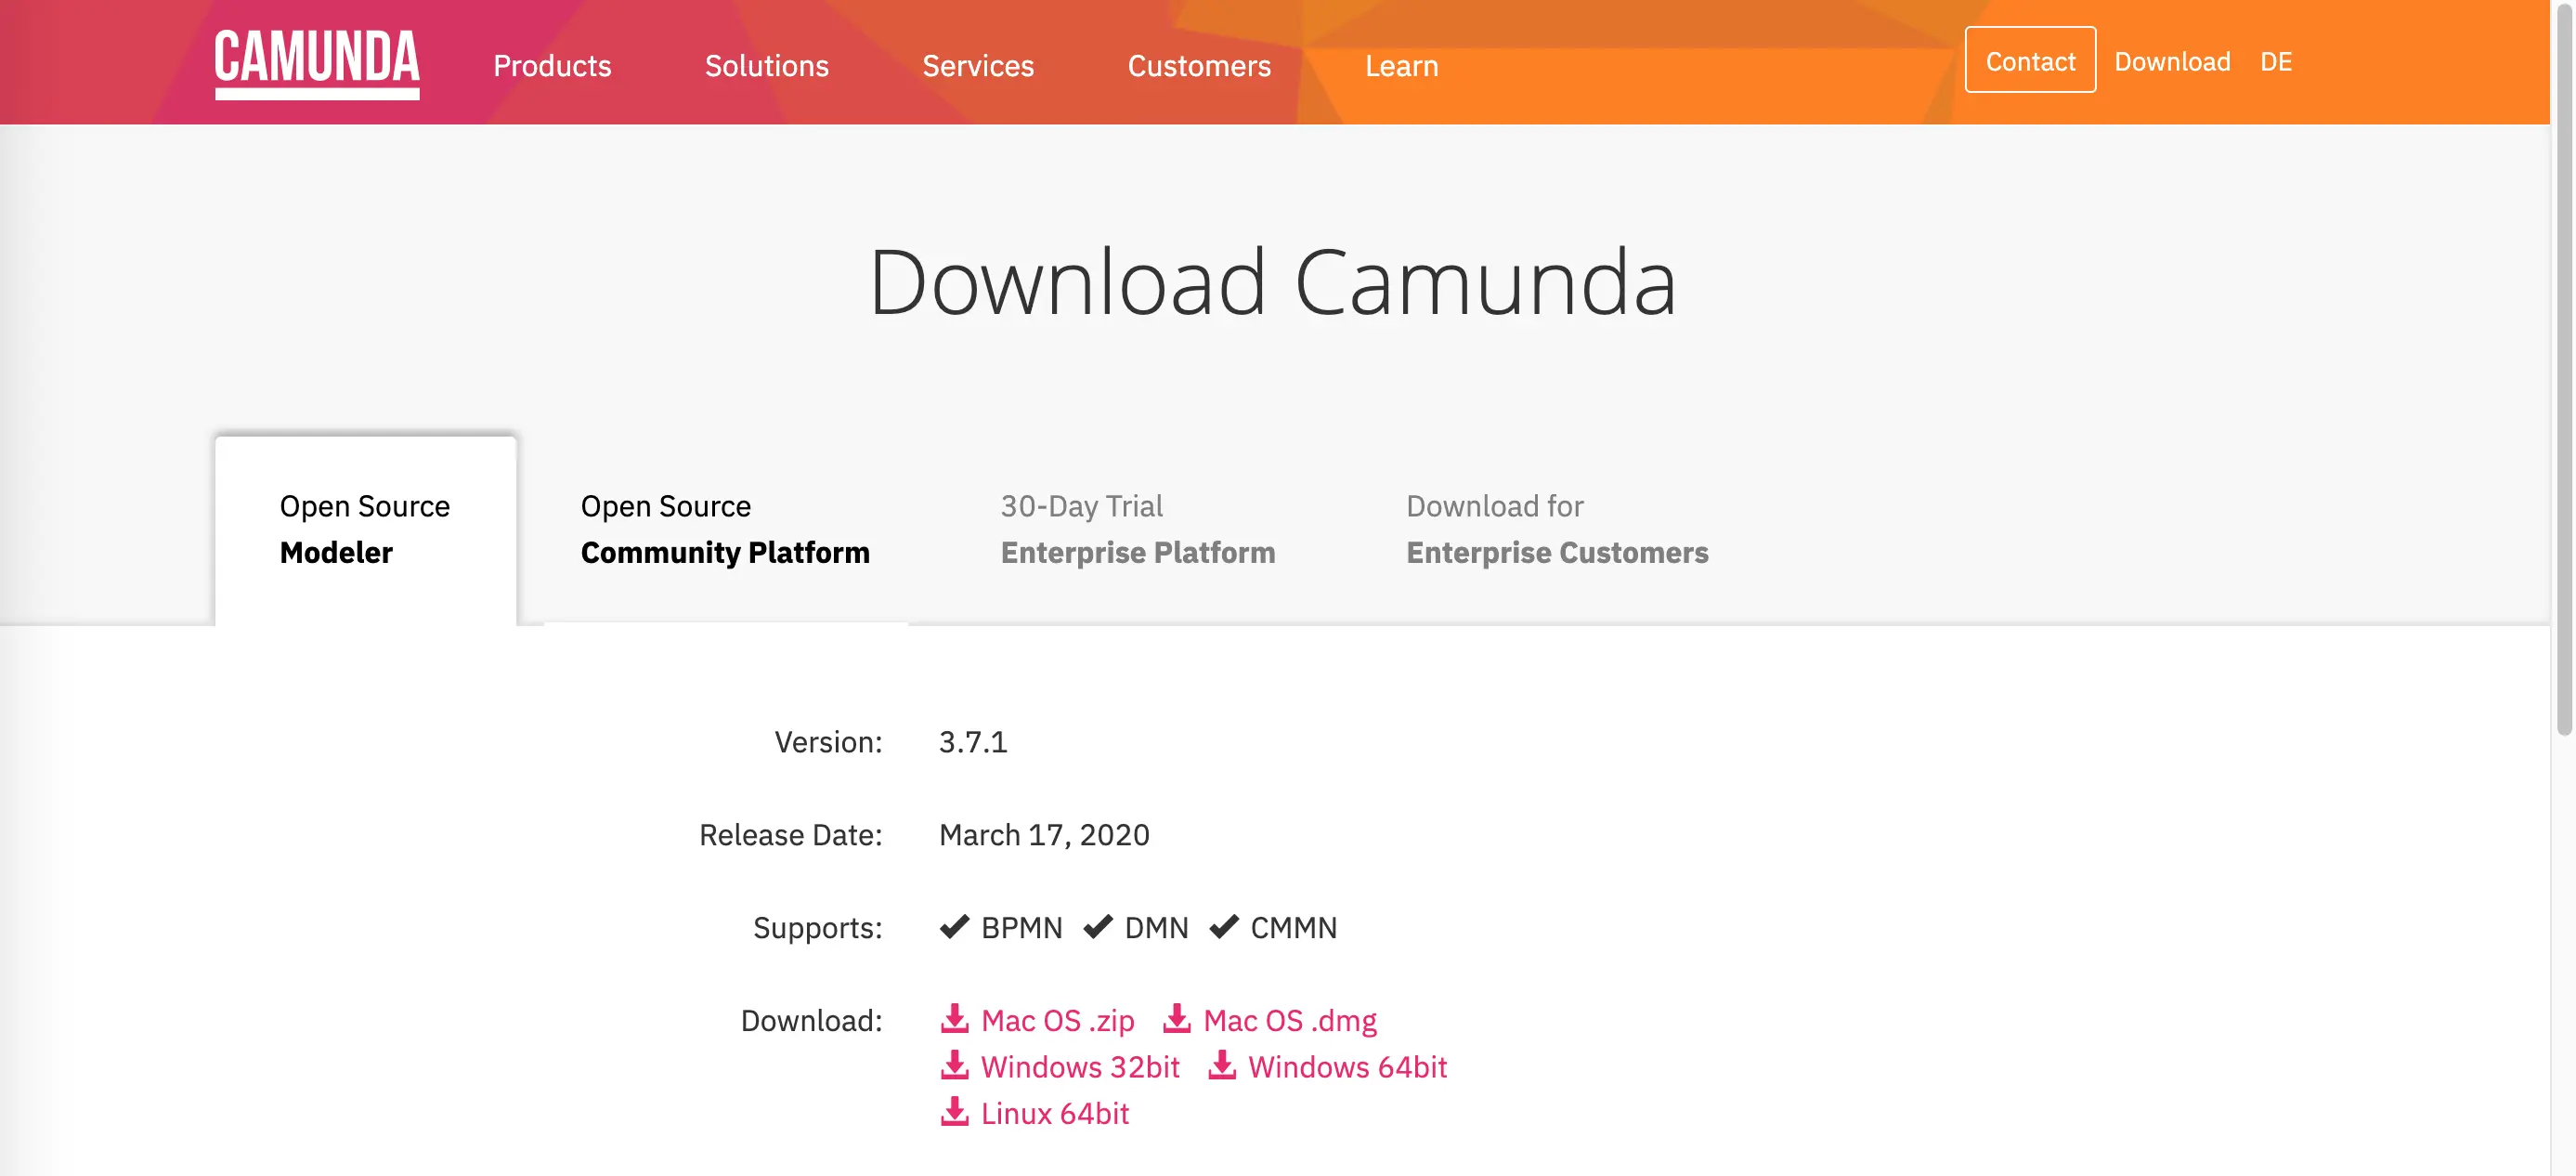2576x1176 pixels.
Task: Open the Products menu
Action: (551, 66)
